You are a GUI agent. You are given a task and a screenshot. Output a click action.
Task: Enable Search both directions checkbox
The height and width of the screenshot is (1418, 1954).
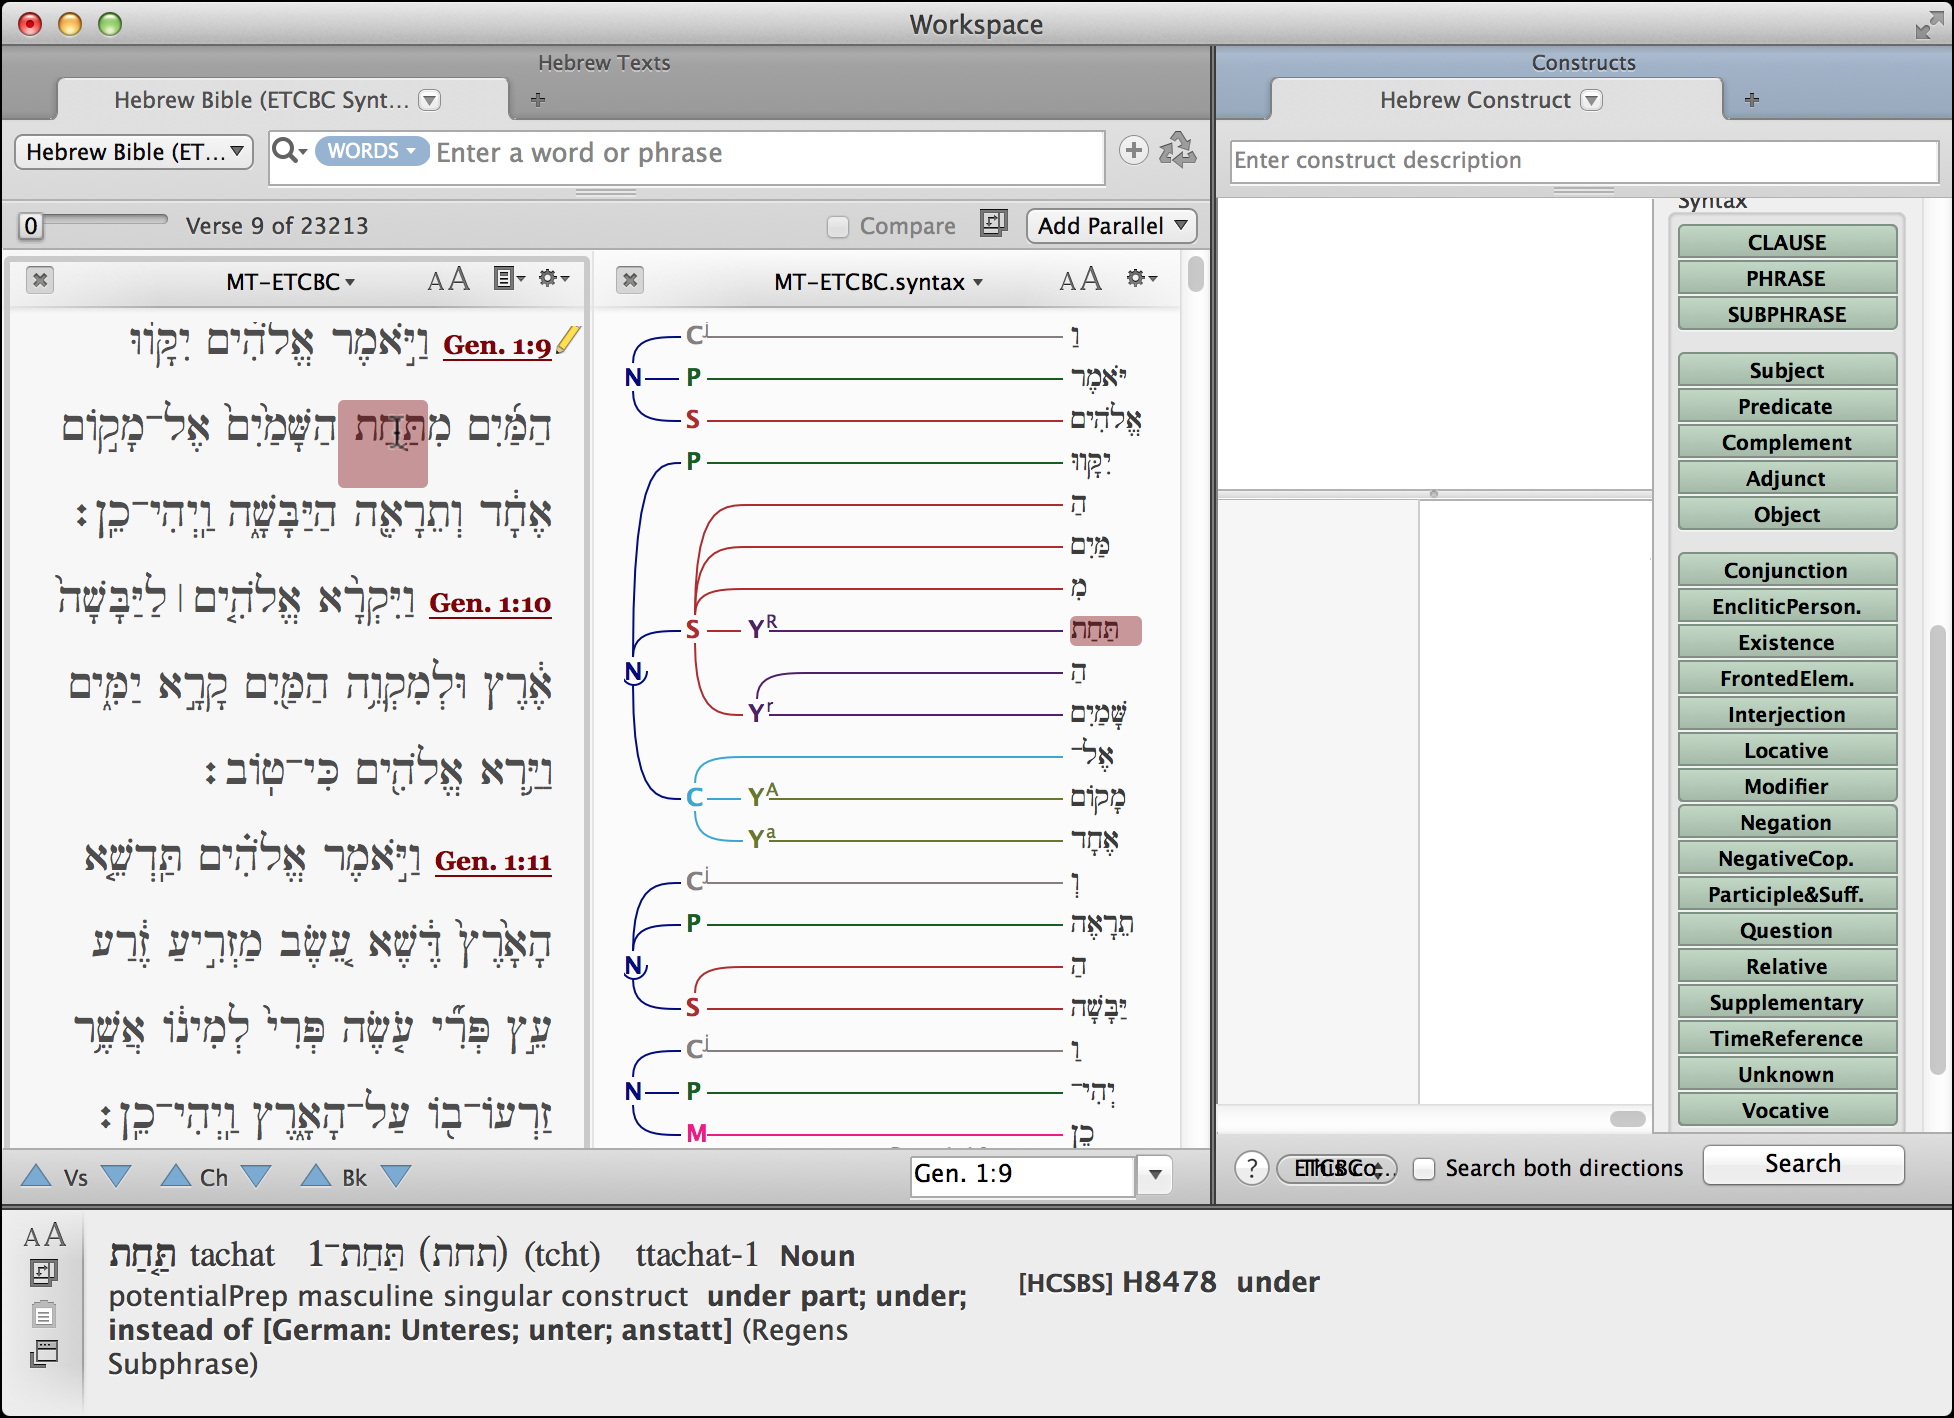click(1424, 1168)
